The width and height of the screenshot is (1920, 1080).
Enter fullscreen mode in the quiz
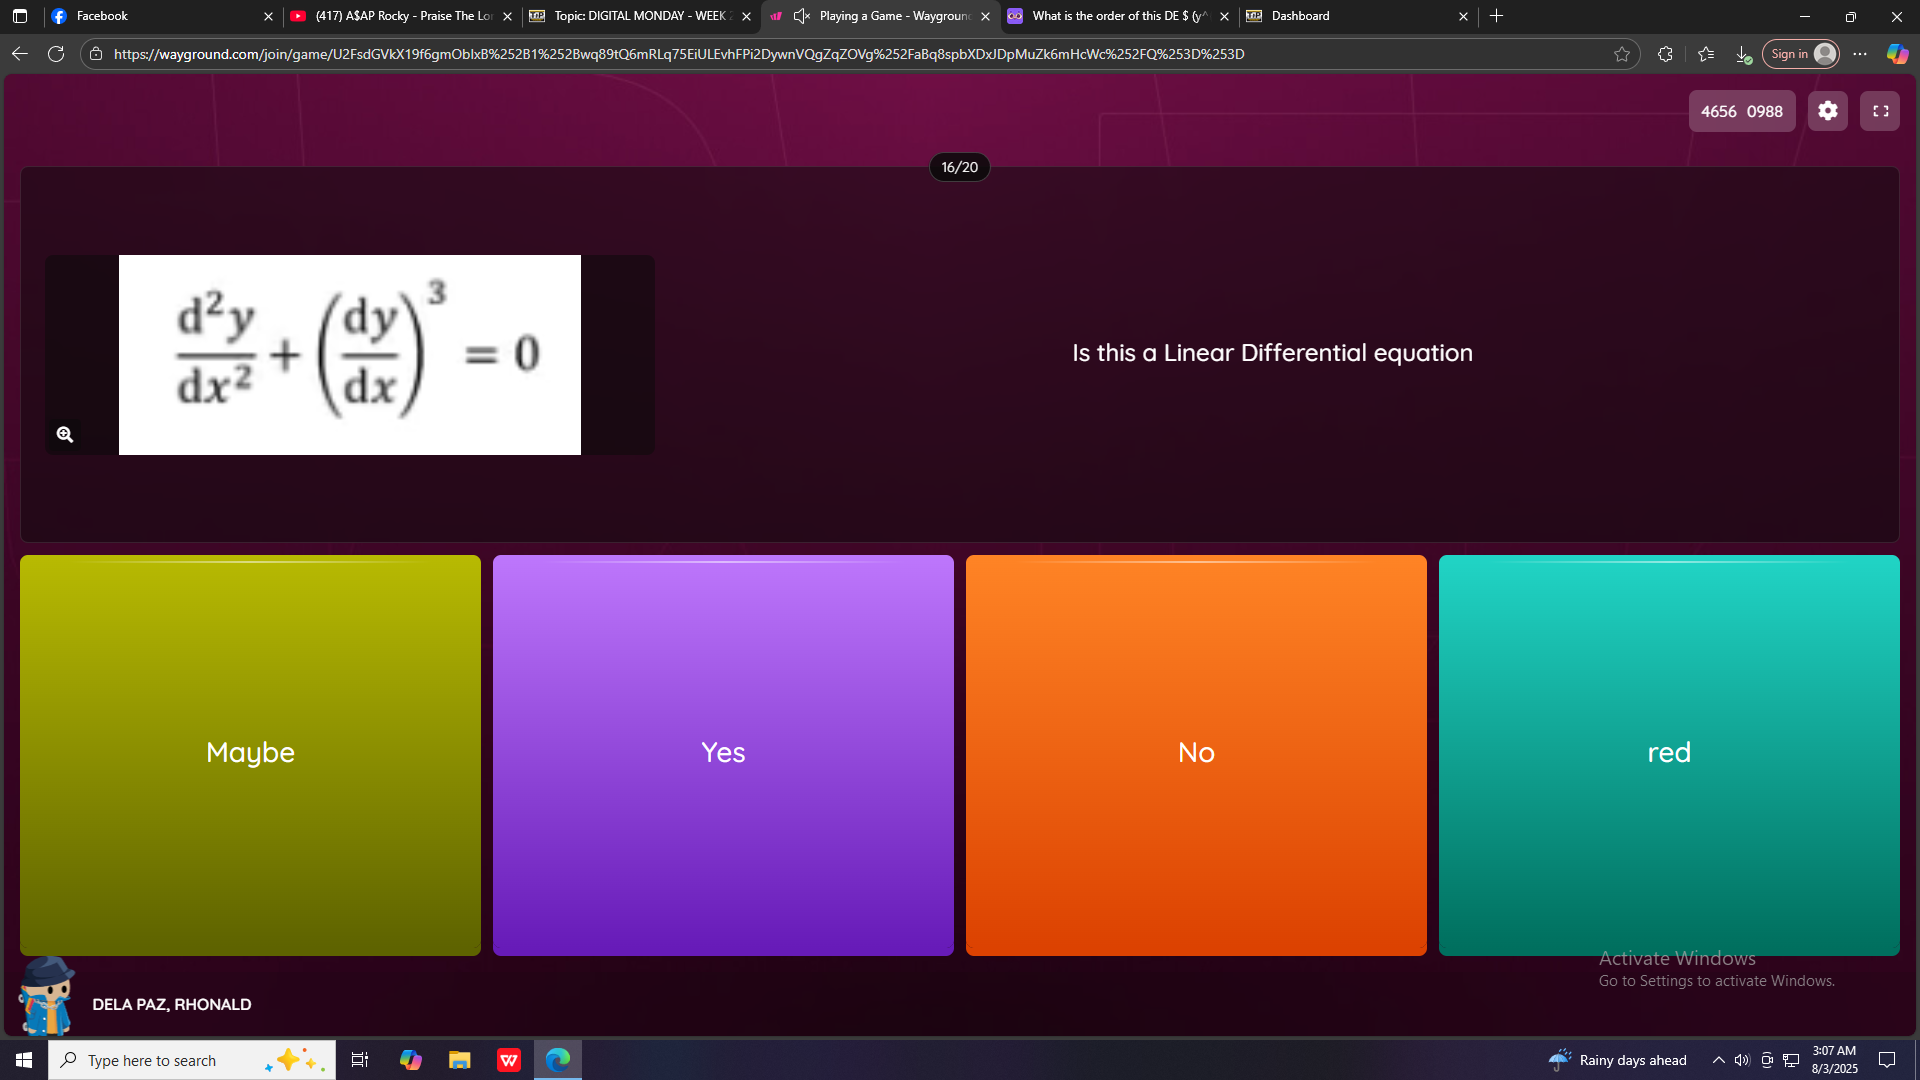(1879, 111)
